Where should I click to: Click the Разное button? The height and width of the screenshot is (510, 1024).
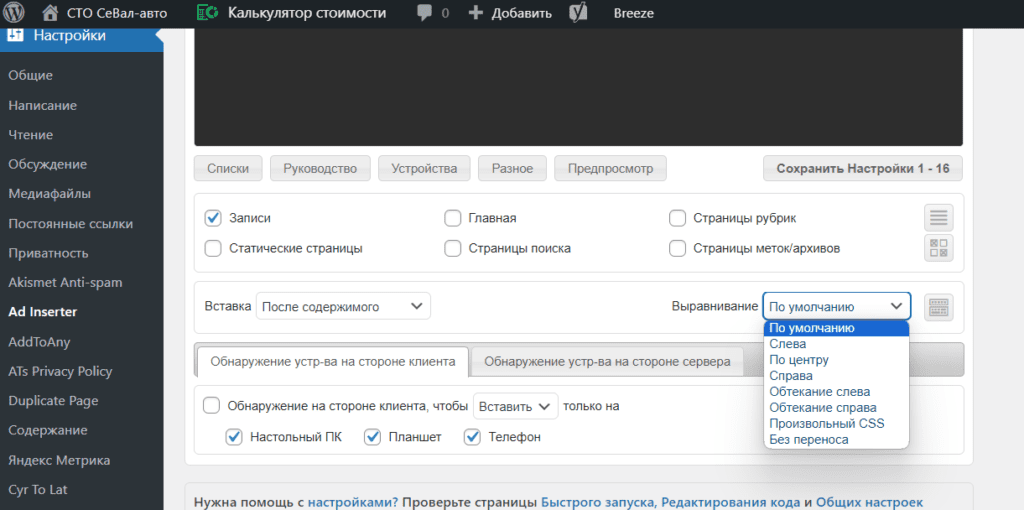point(513,168)
